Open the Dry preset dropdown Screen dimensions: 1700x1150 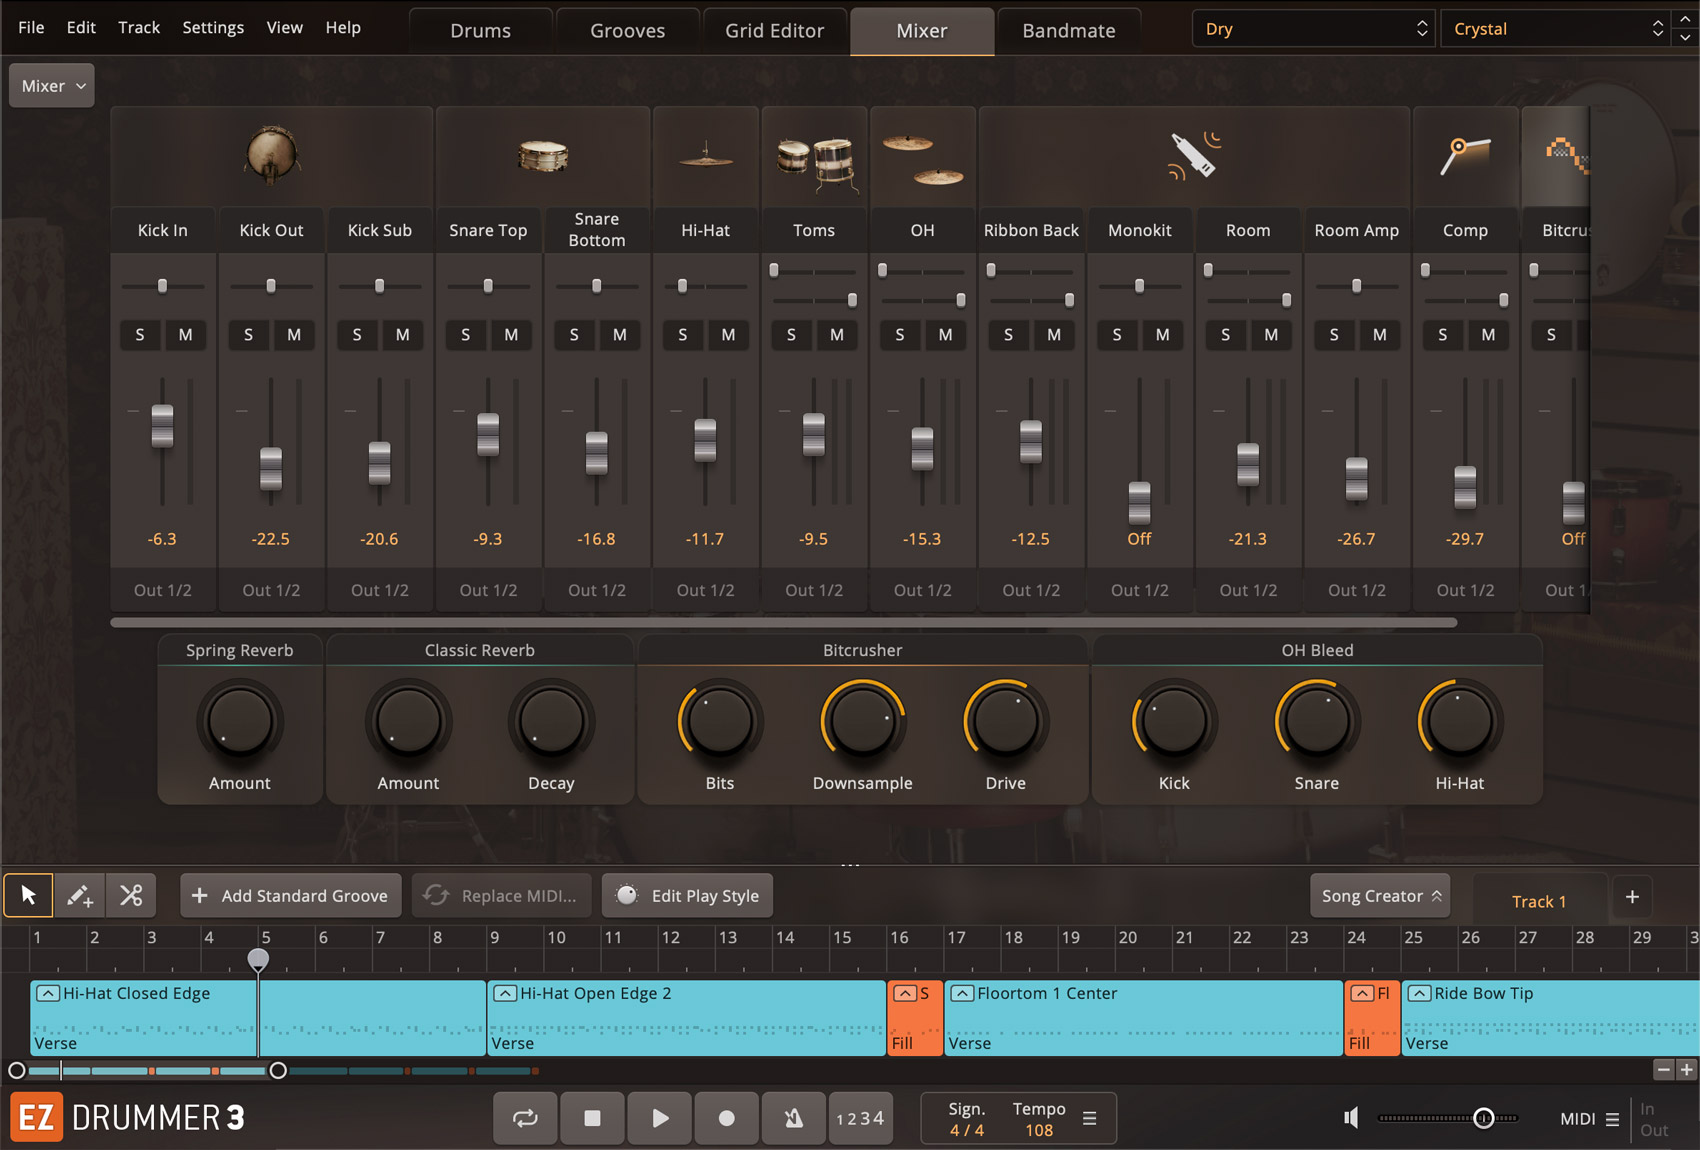point(1313,29)
